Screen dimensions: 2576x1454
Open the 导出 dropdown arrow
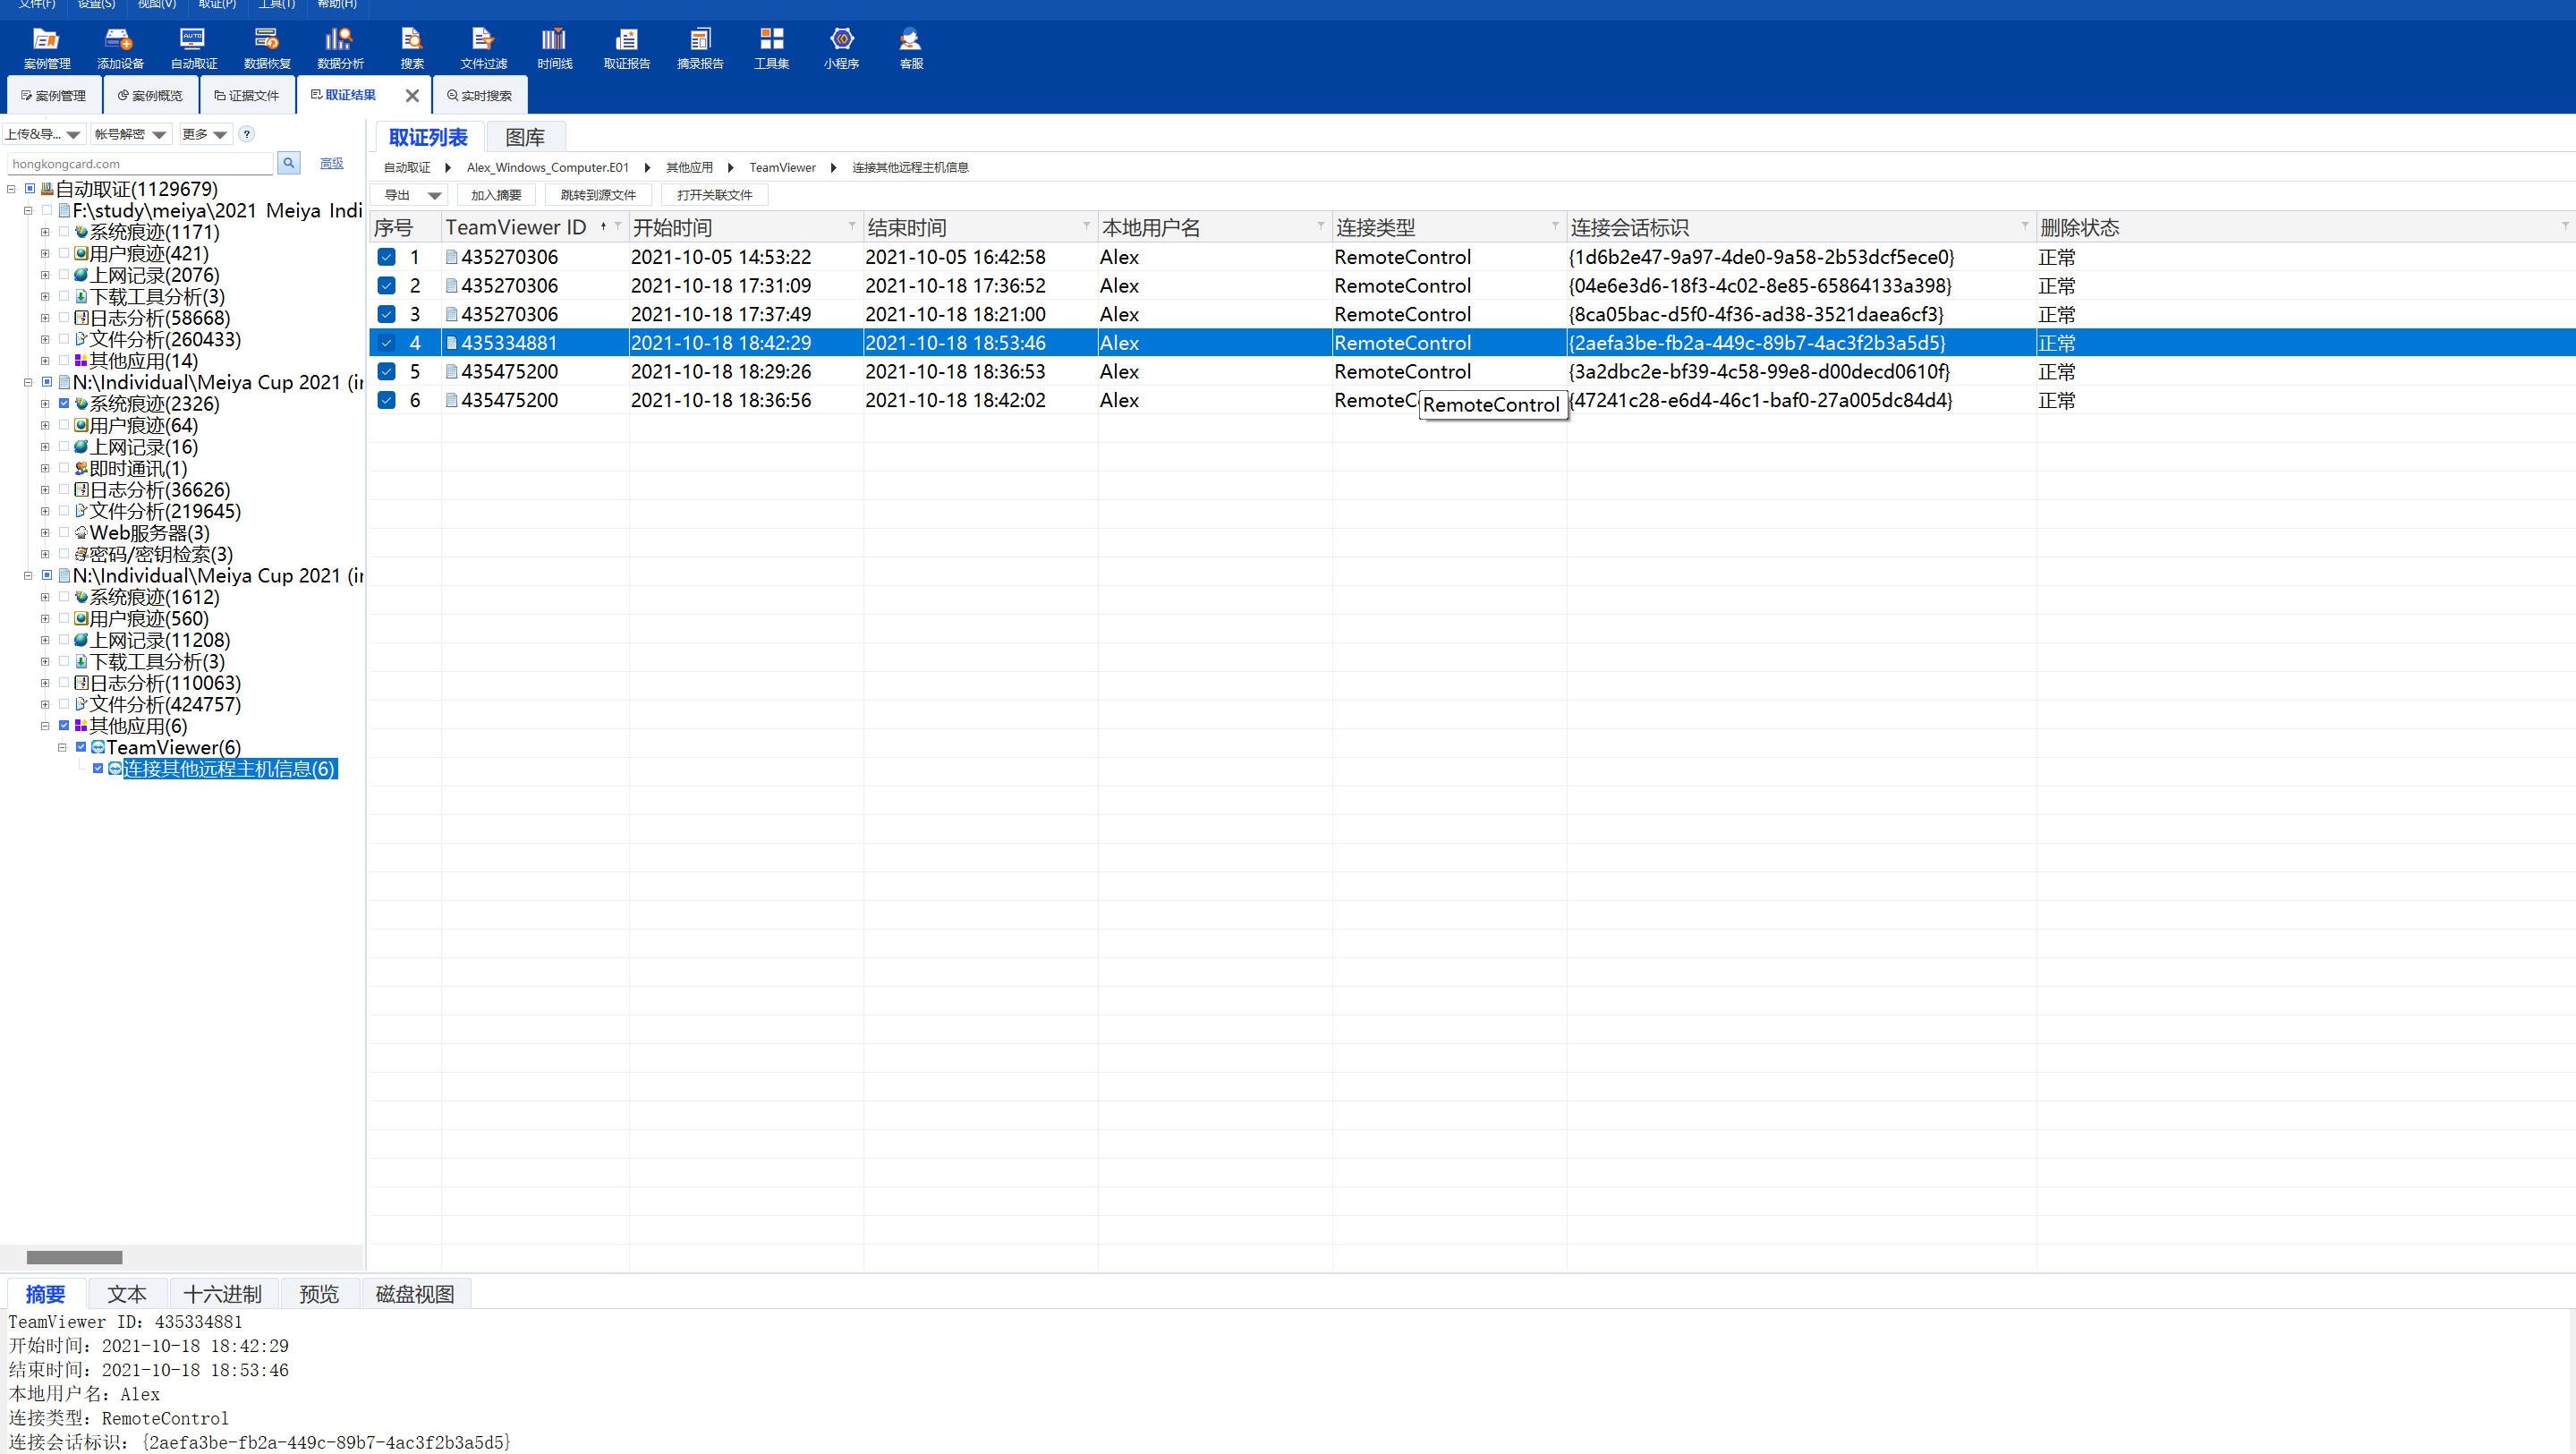[434, 195]
